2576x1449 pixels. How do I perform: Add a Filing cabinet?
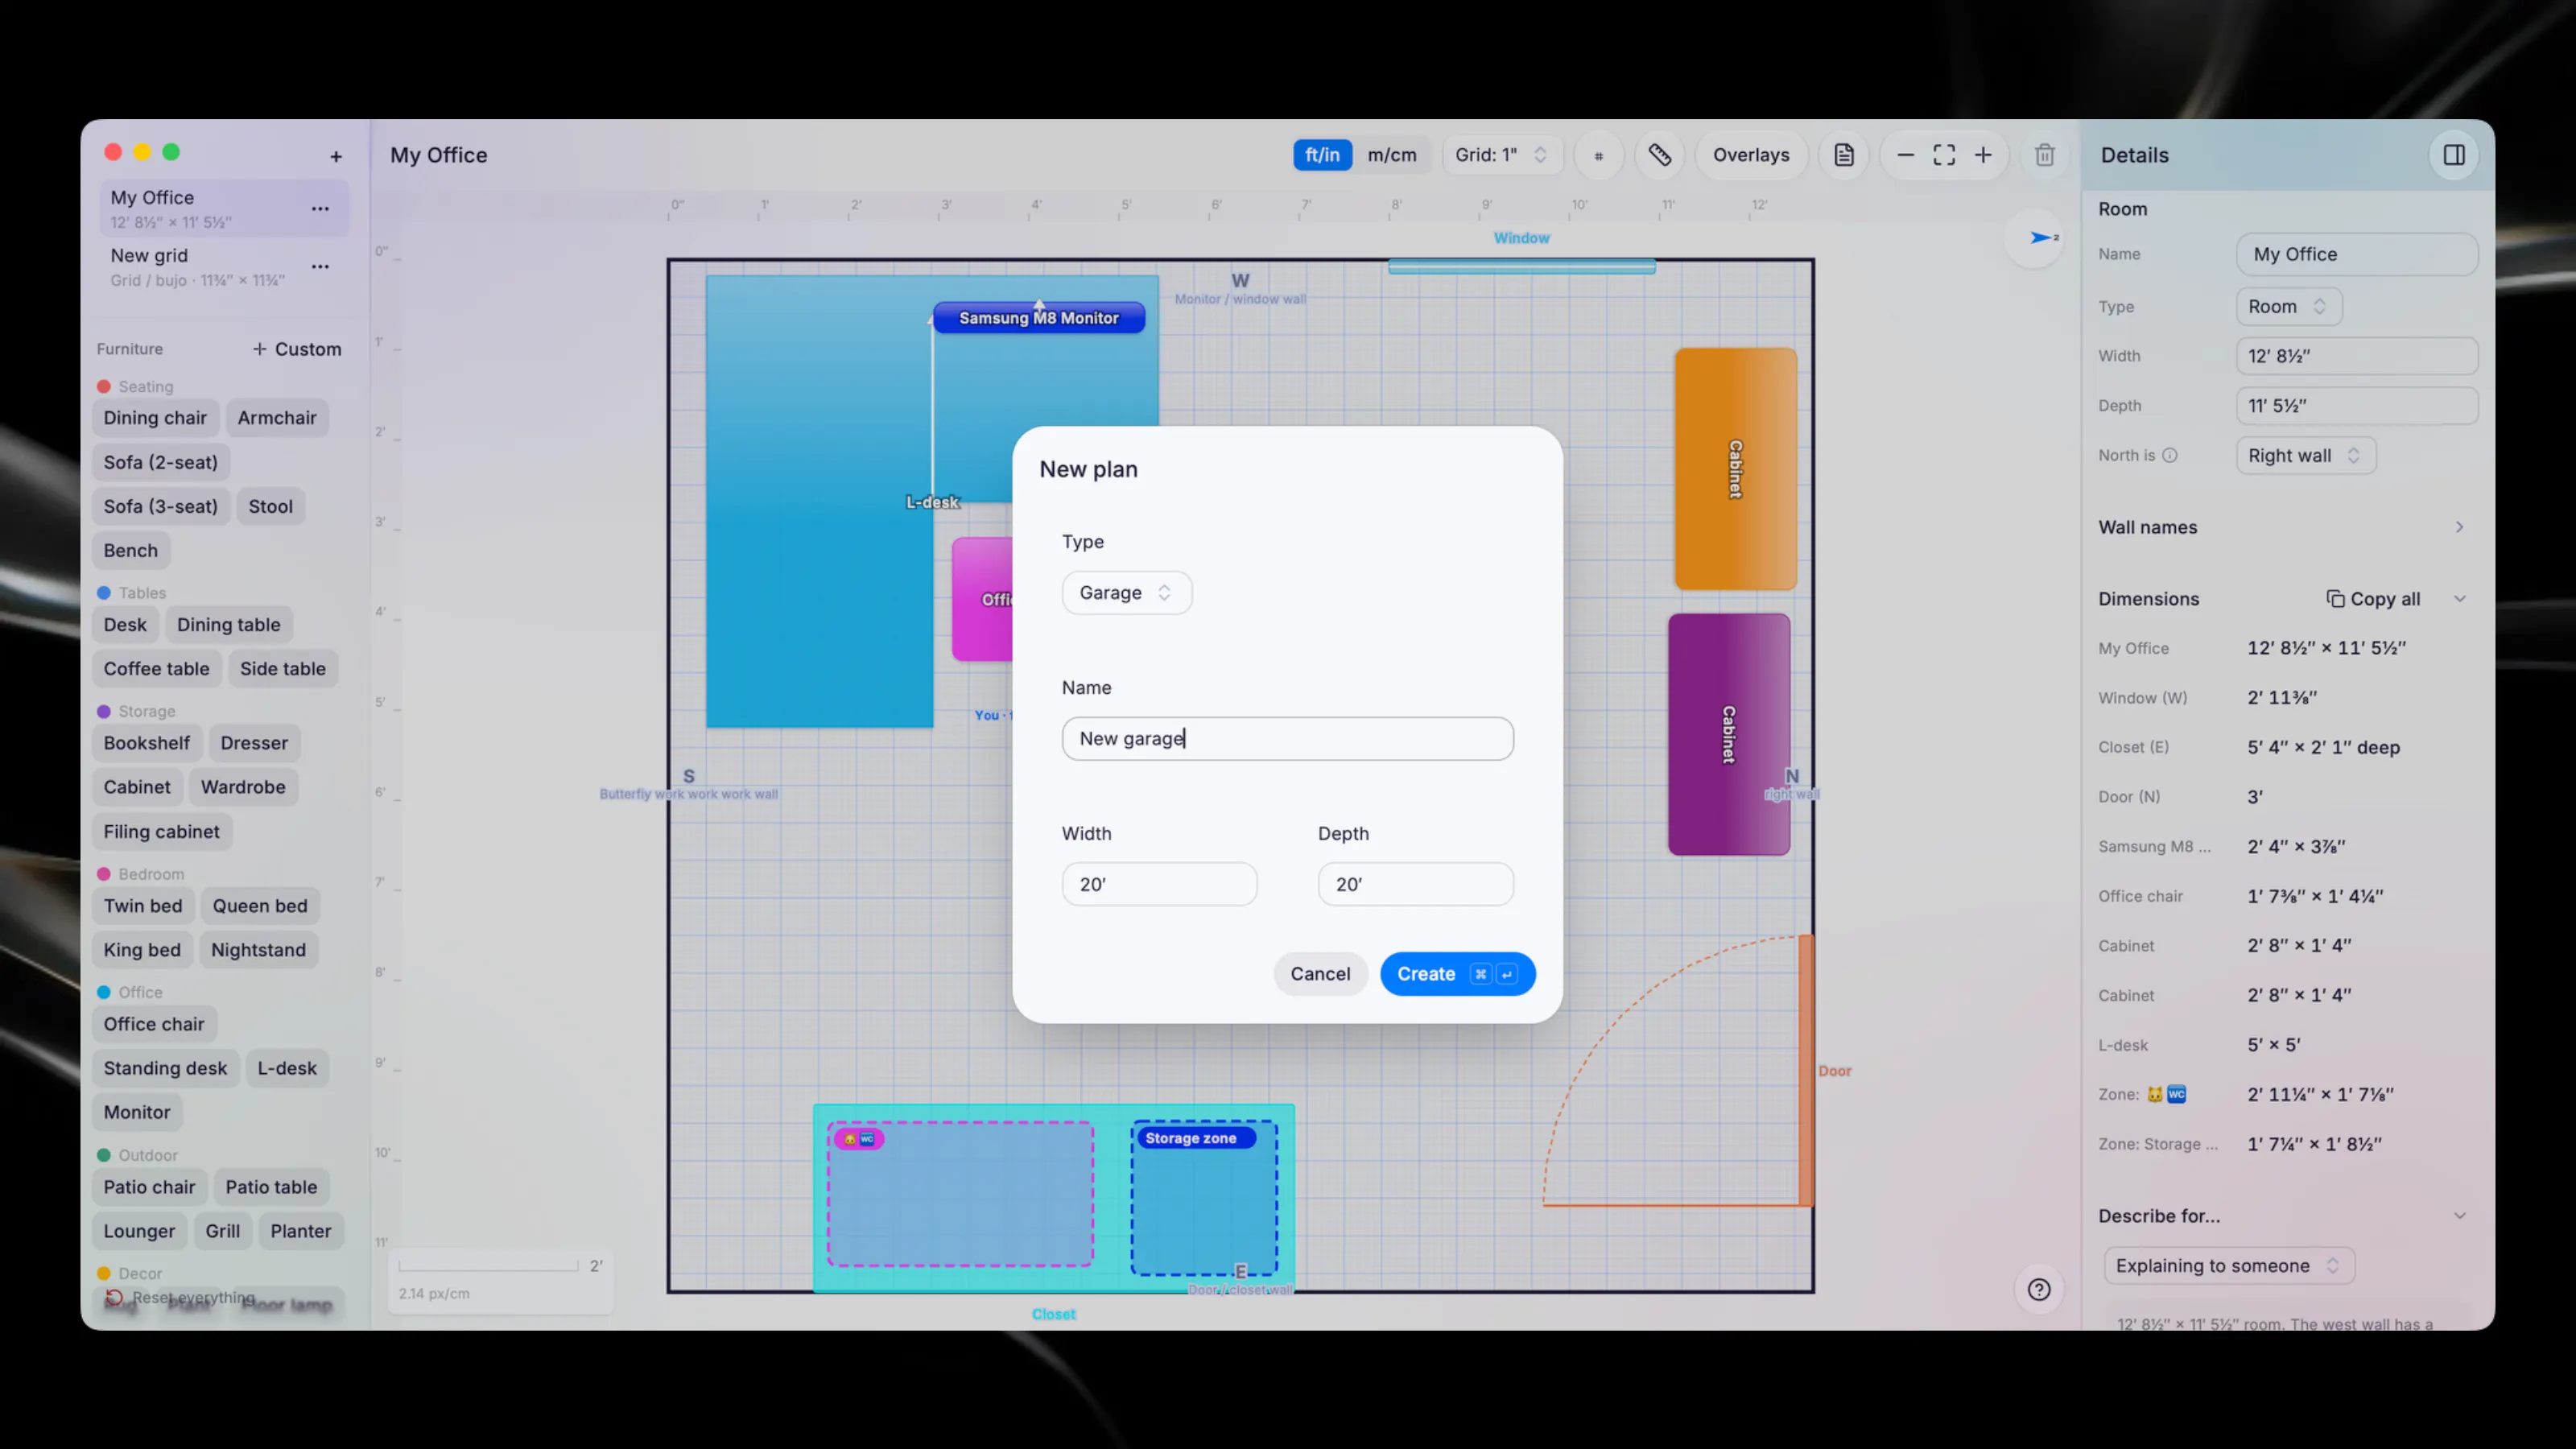pyautogui.click(x=161, y=832)
